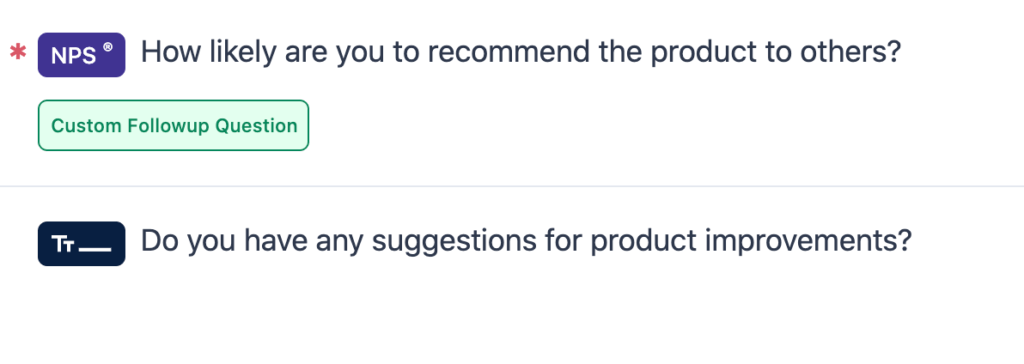
Task: Click the "NPS" letters inside the purple badge
Action: tap(74, 56)
